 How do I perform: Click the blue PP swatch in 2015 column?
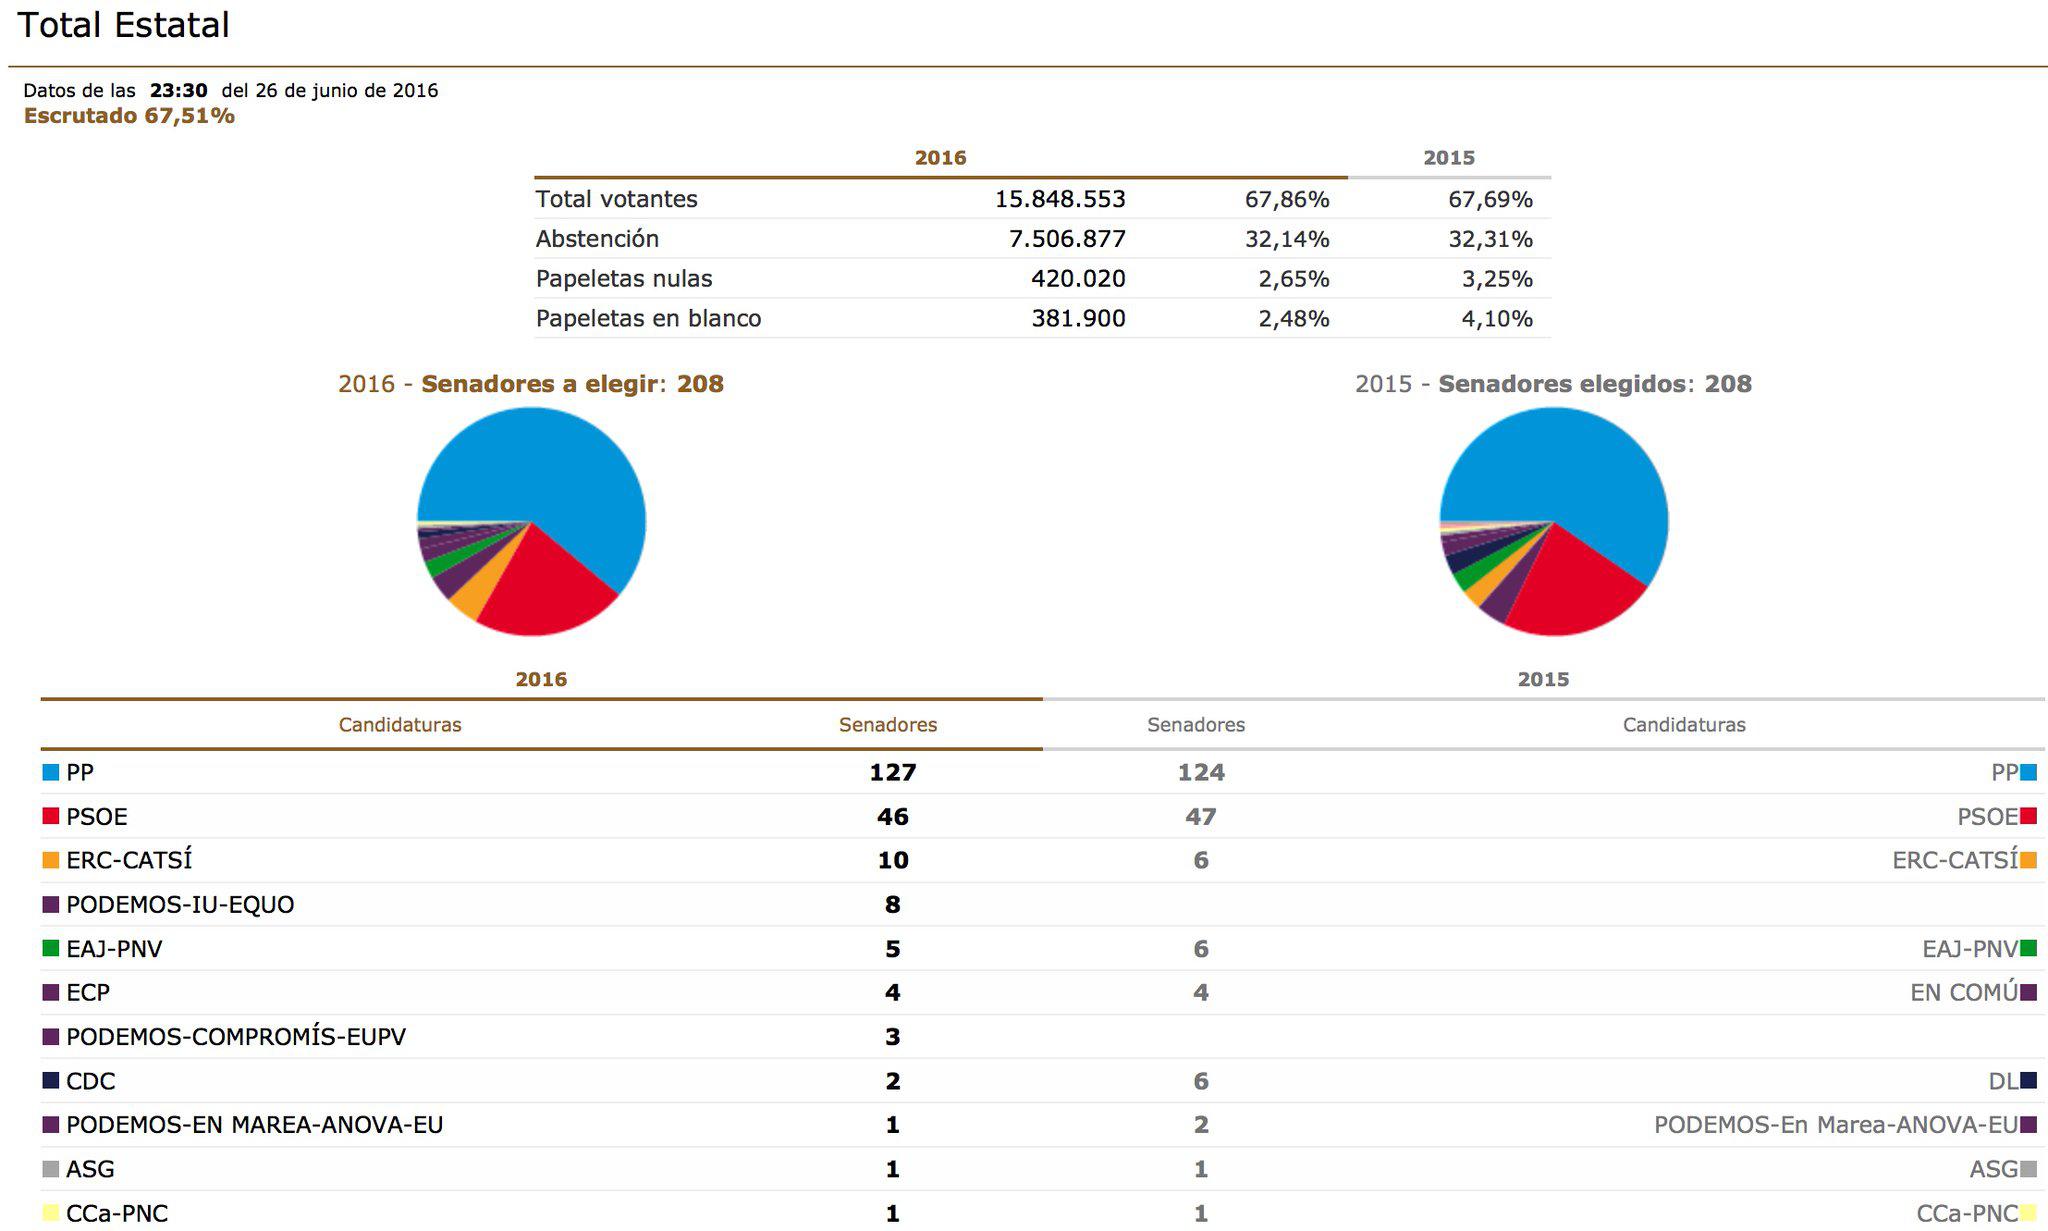pyautogui.click(x=2028, y=772)
